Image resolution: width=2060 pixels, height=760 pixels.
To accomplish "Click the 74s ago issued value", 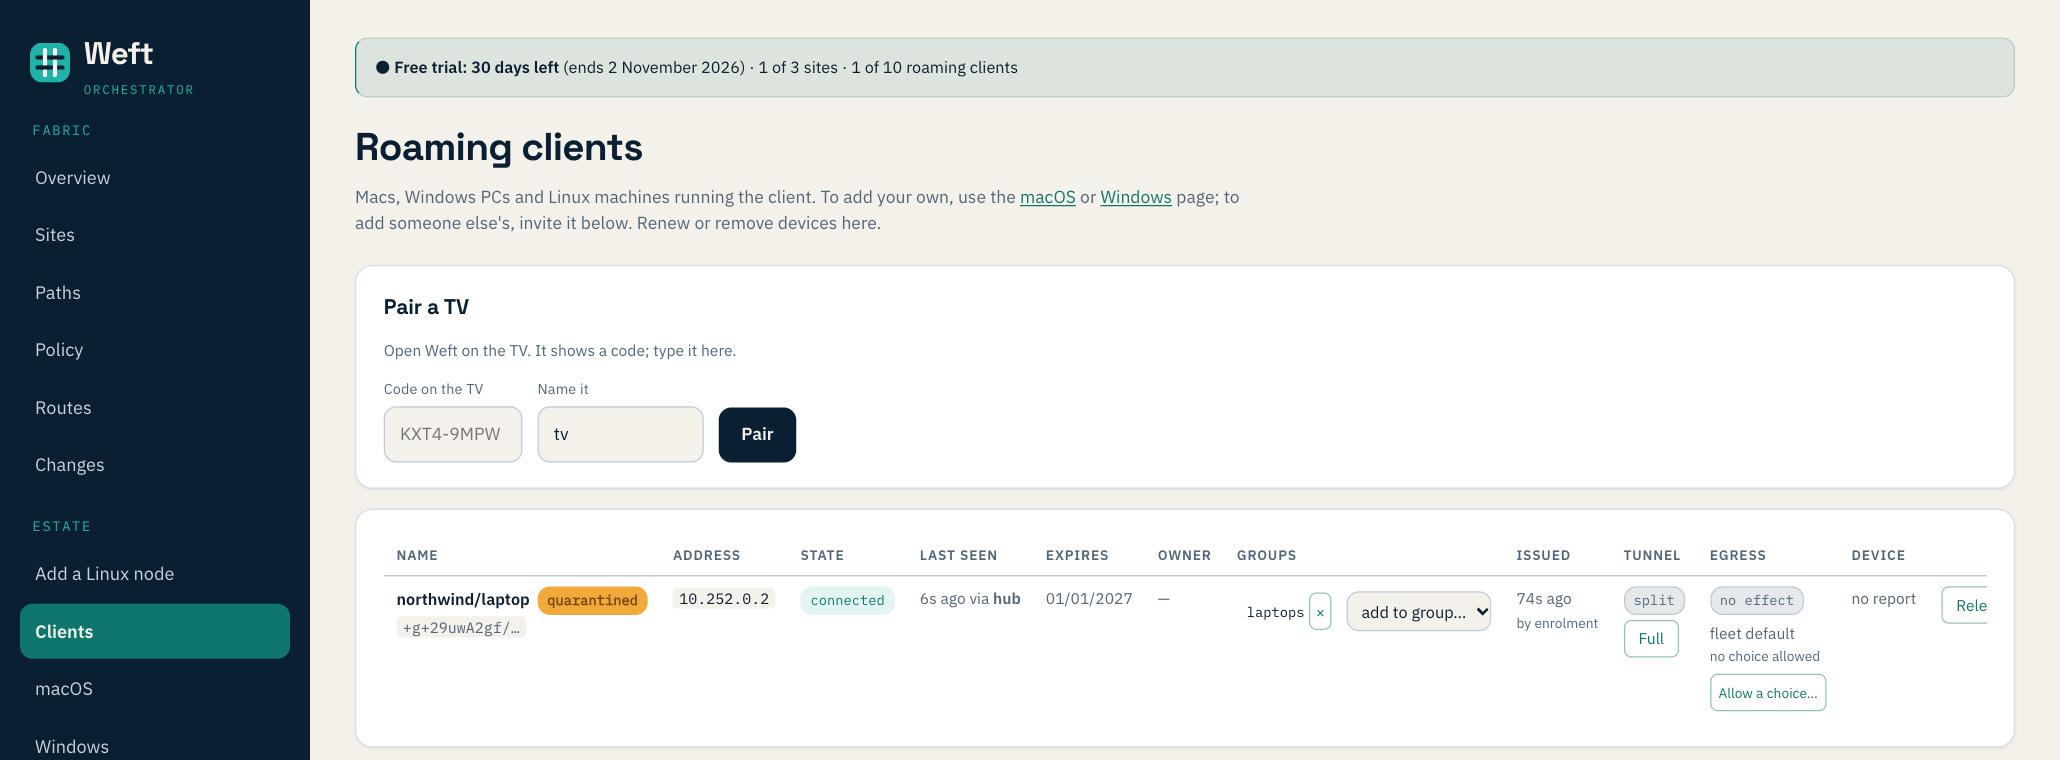I will [x=1544, y=599].
